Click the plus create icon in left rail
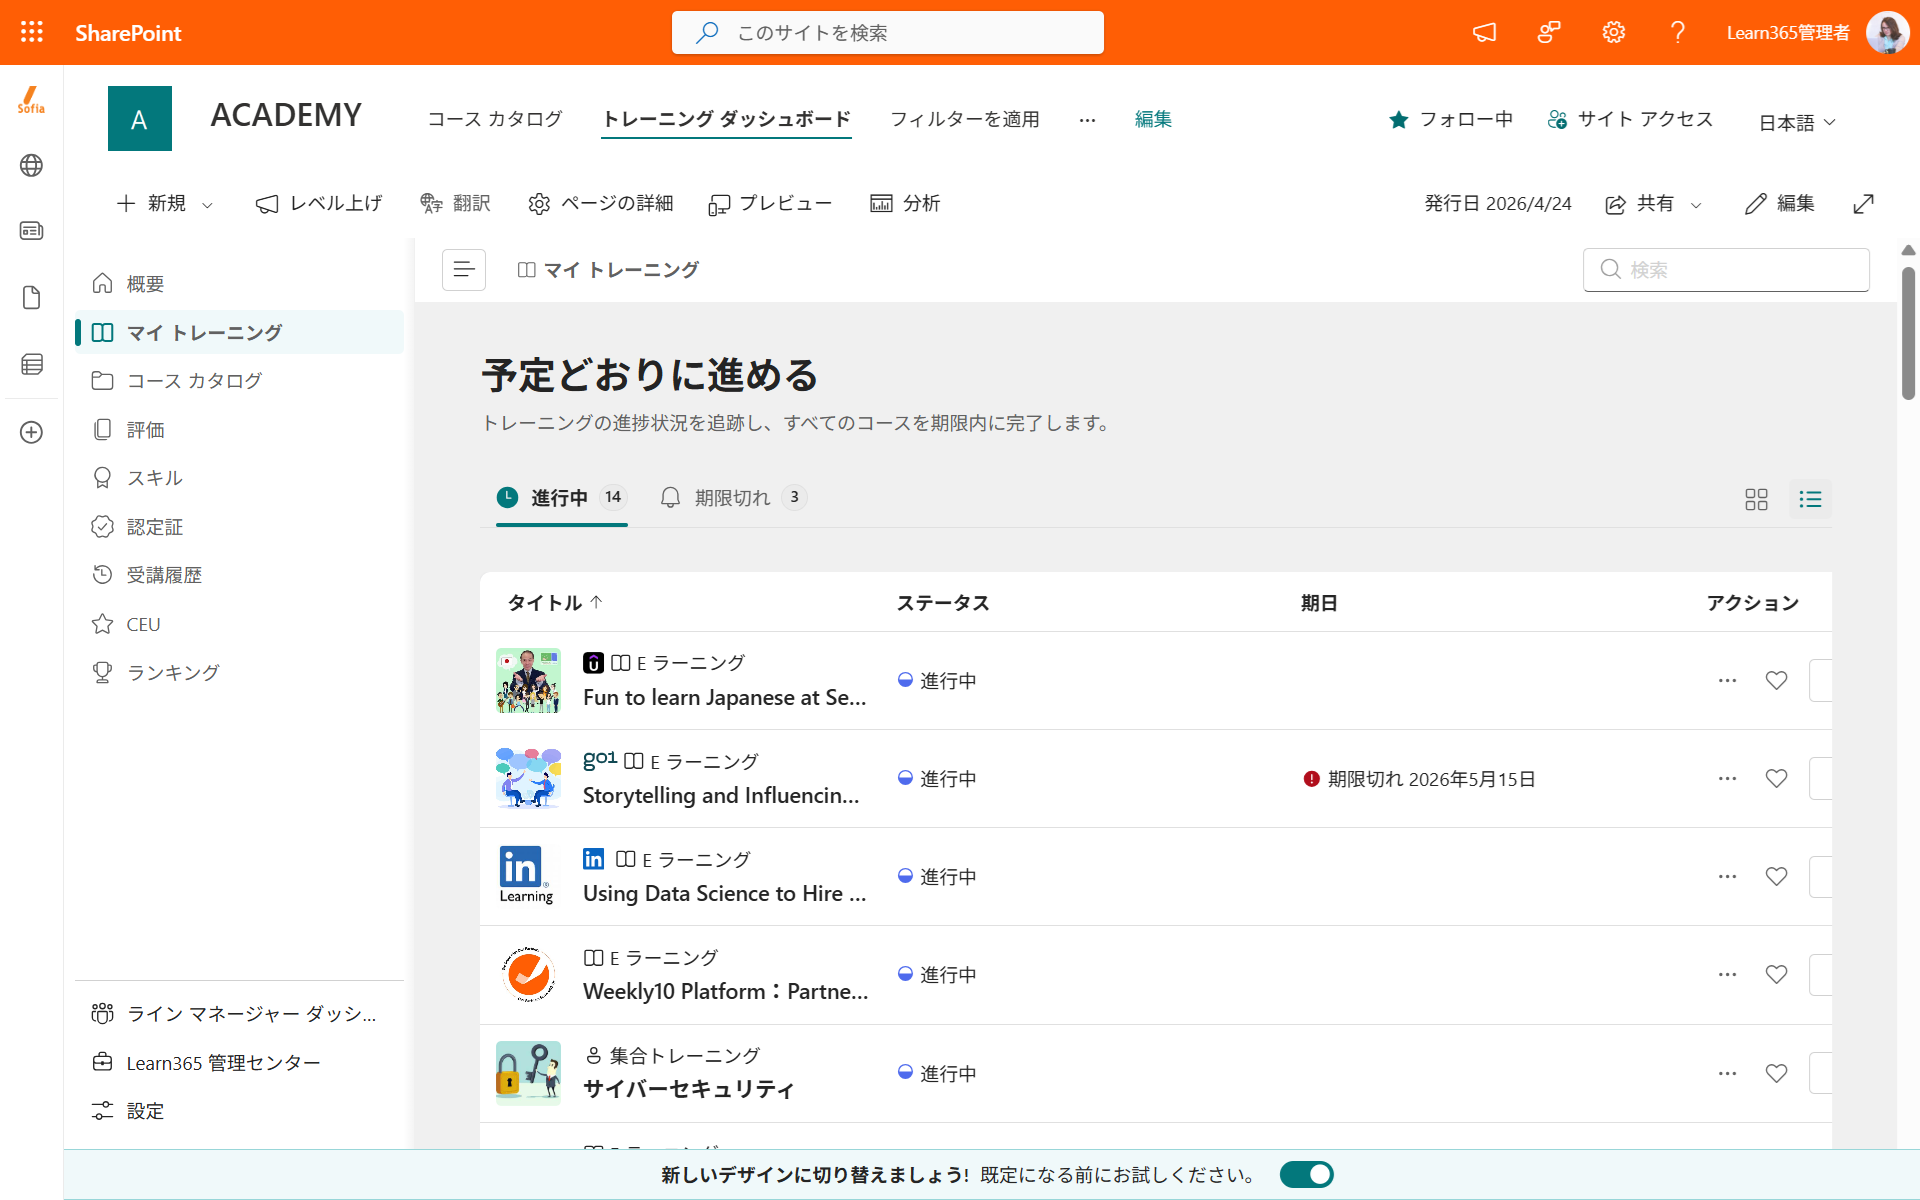 [x=31, y=432]
